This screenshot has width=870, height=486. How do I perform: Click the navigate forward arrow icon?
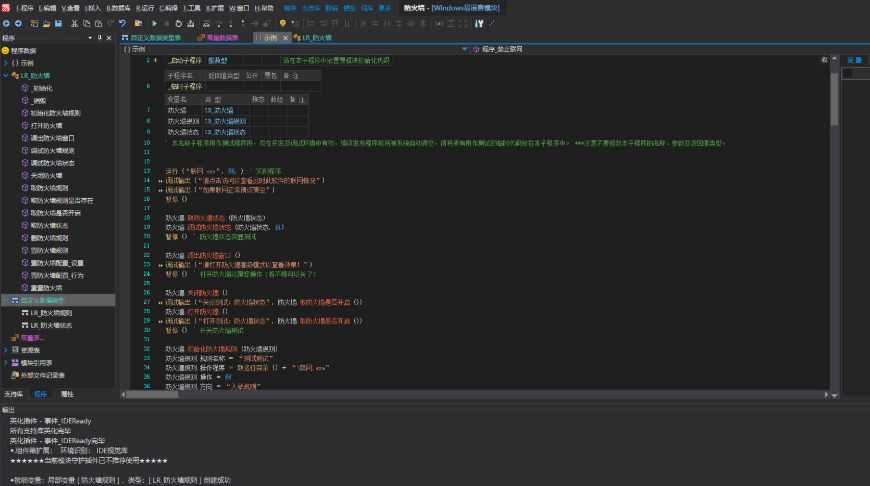[19, 23]
